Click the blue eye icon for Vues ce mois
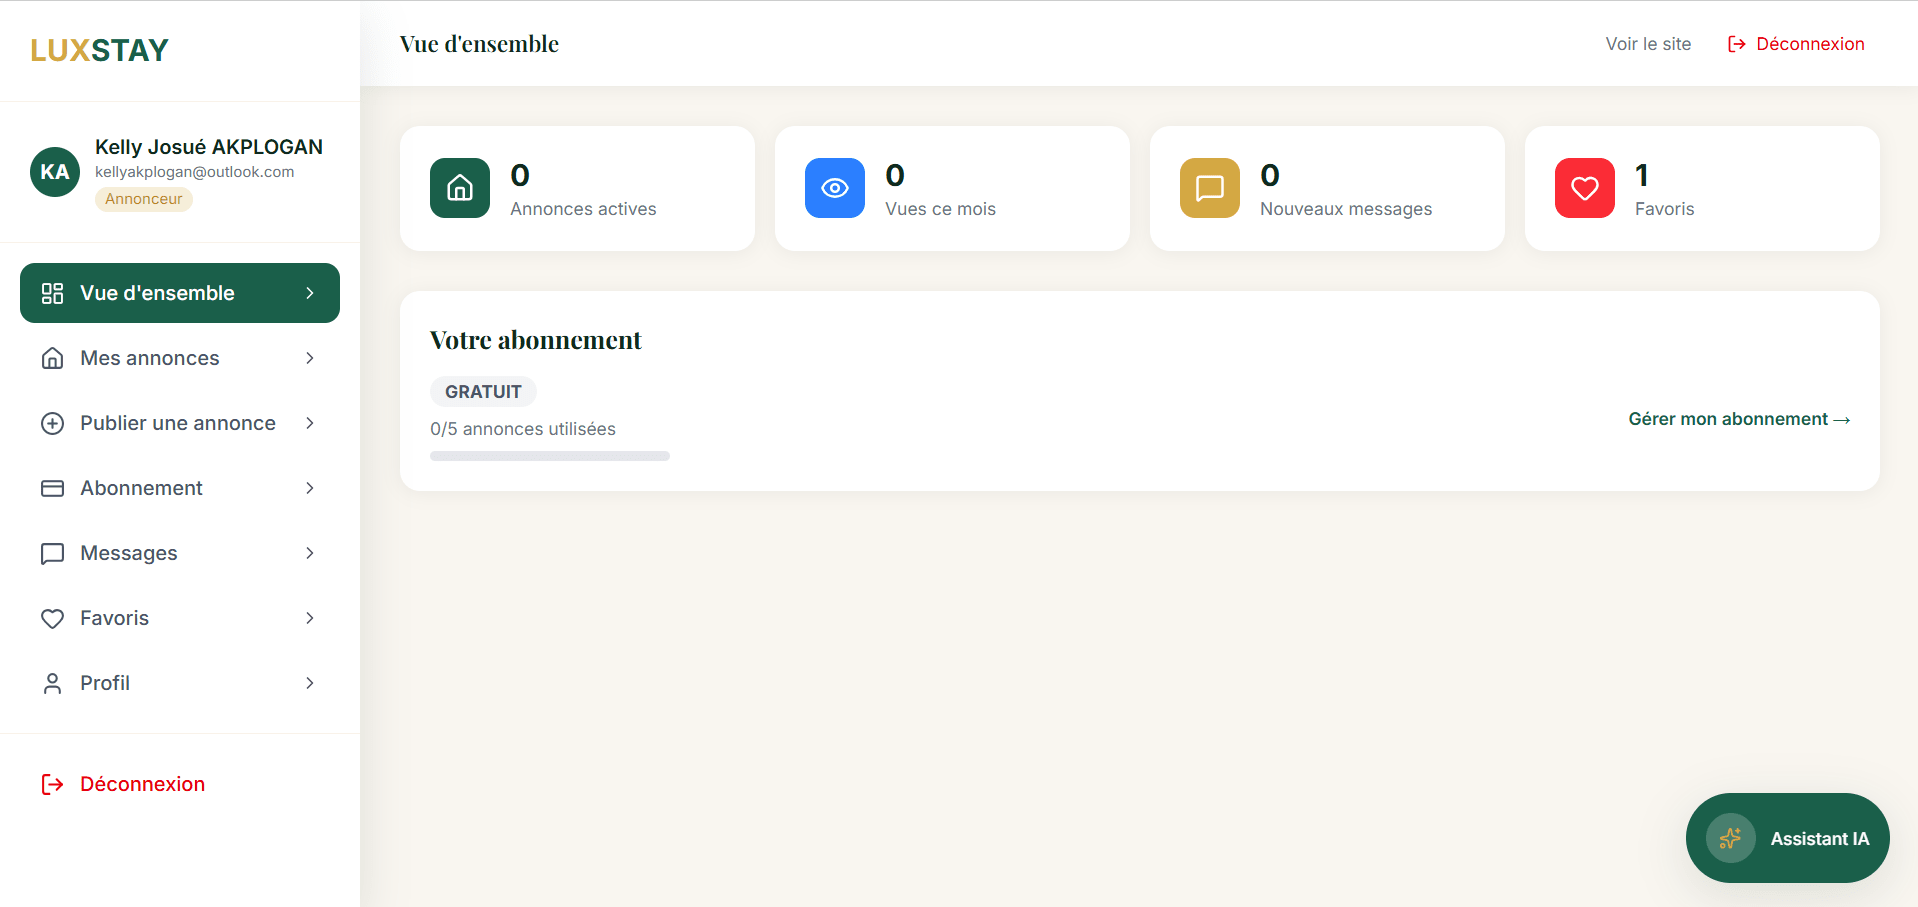The image size is (1918, 907). (835, 188)
